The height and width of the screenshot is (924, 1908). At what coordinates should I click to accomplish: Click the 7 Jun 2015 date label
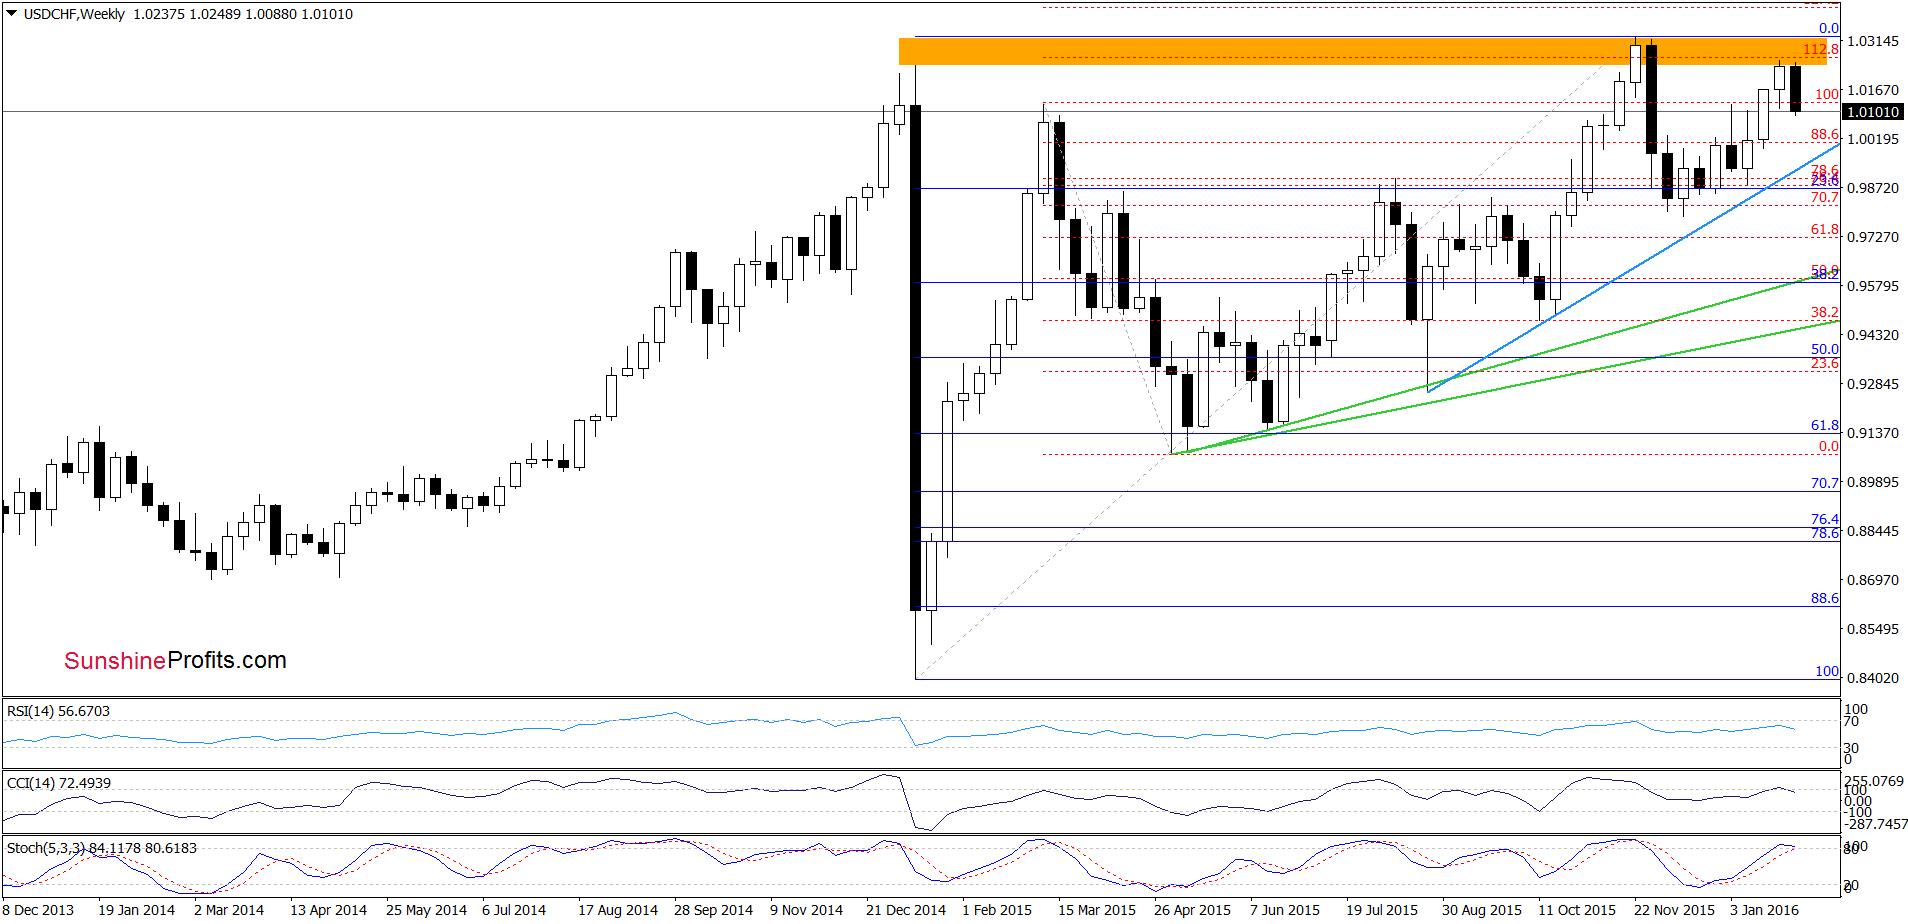1285,910
